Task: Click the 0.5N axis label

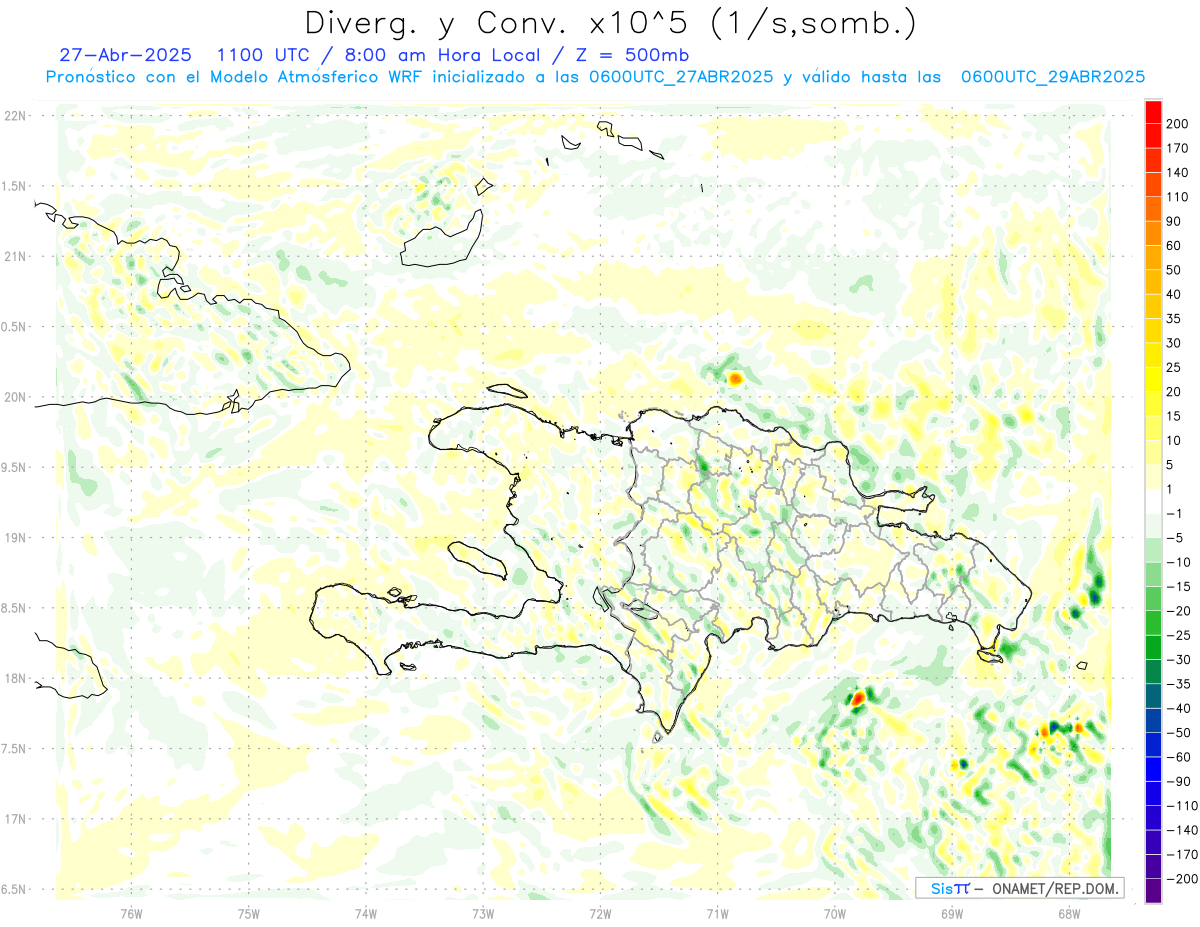Action: [x=14, y=327]
